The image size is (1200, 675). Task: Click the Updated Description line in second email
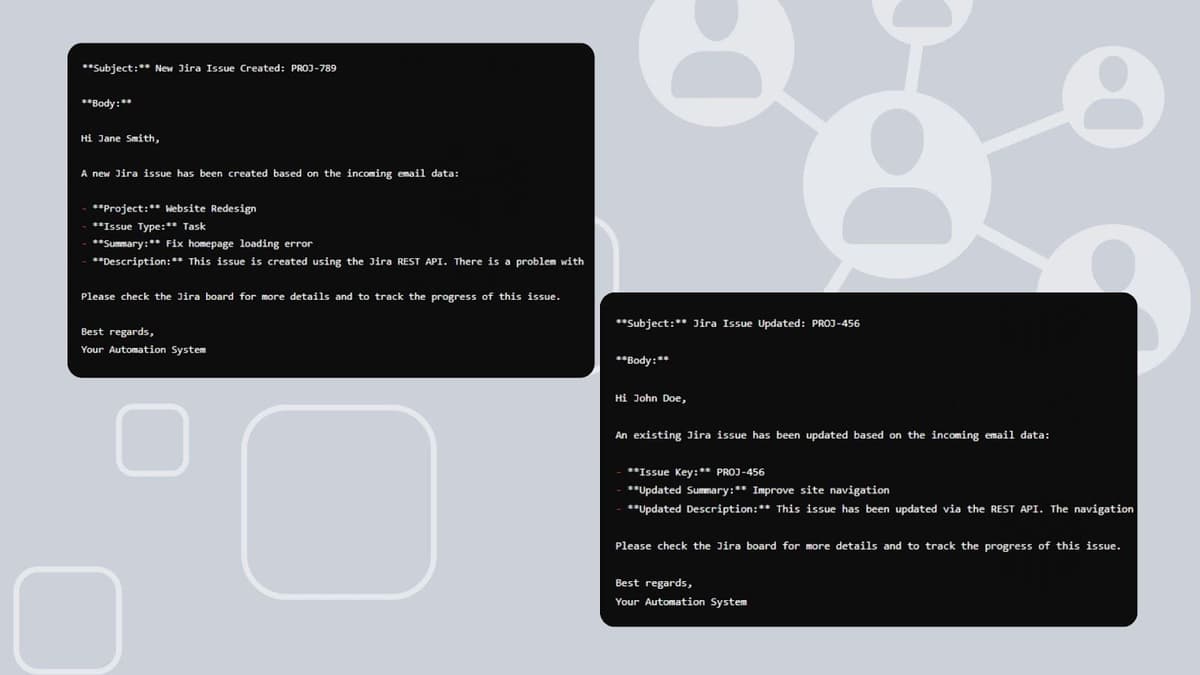[x=880, y=509]
